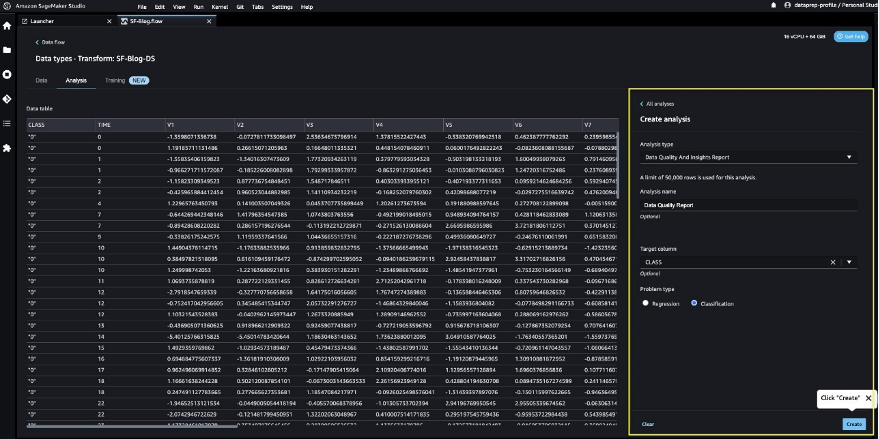Viewport: 879px width, 439px height.
Task: Open the Extensions puzzle-piece icon
Action: click(x=7, y=148)
